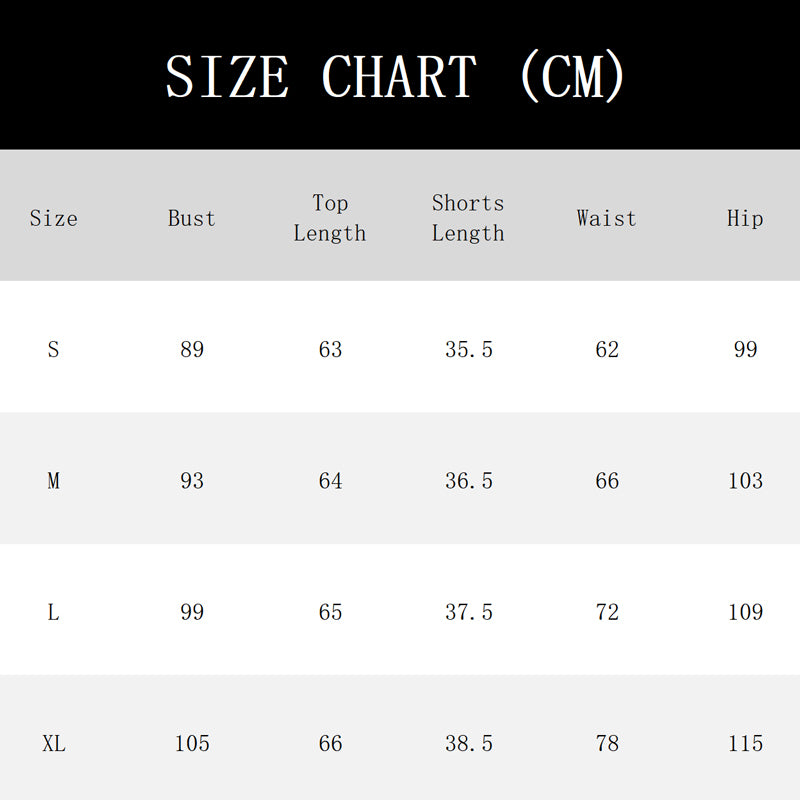Select the Bust column header
800x800 pixels.
tap(192, 218)
